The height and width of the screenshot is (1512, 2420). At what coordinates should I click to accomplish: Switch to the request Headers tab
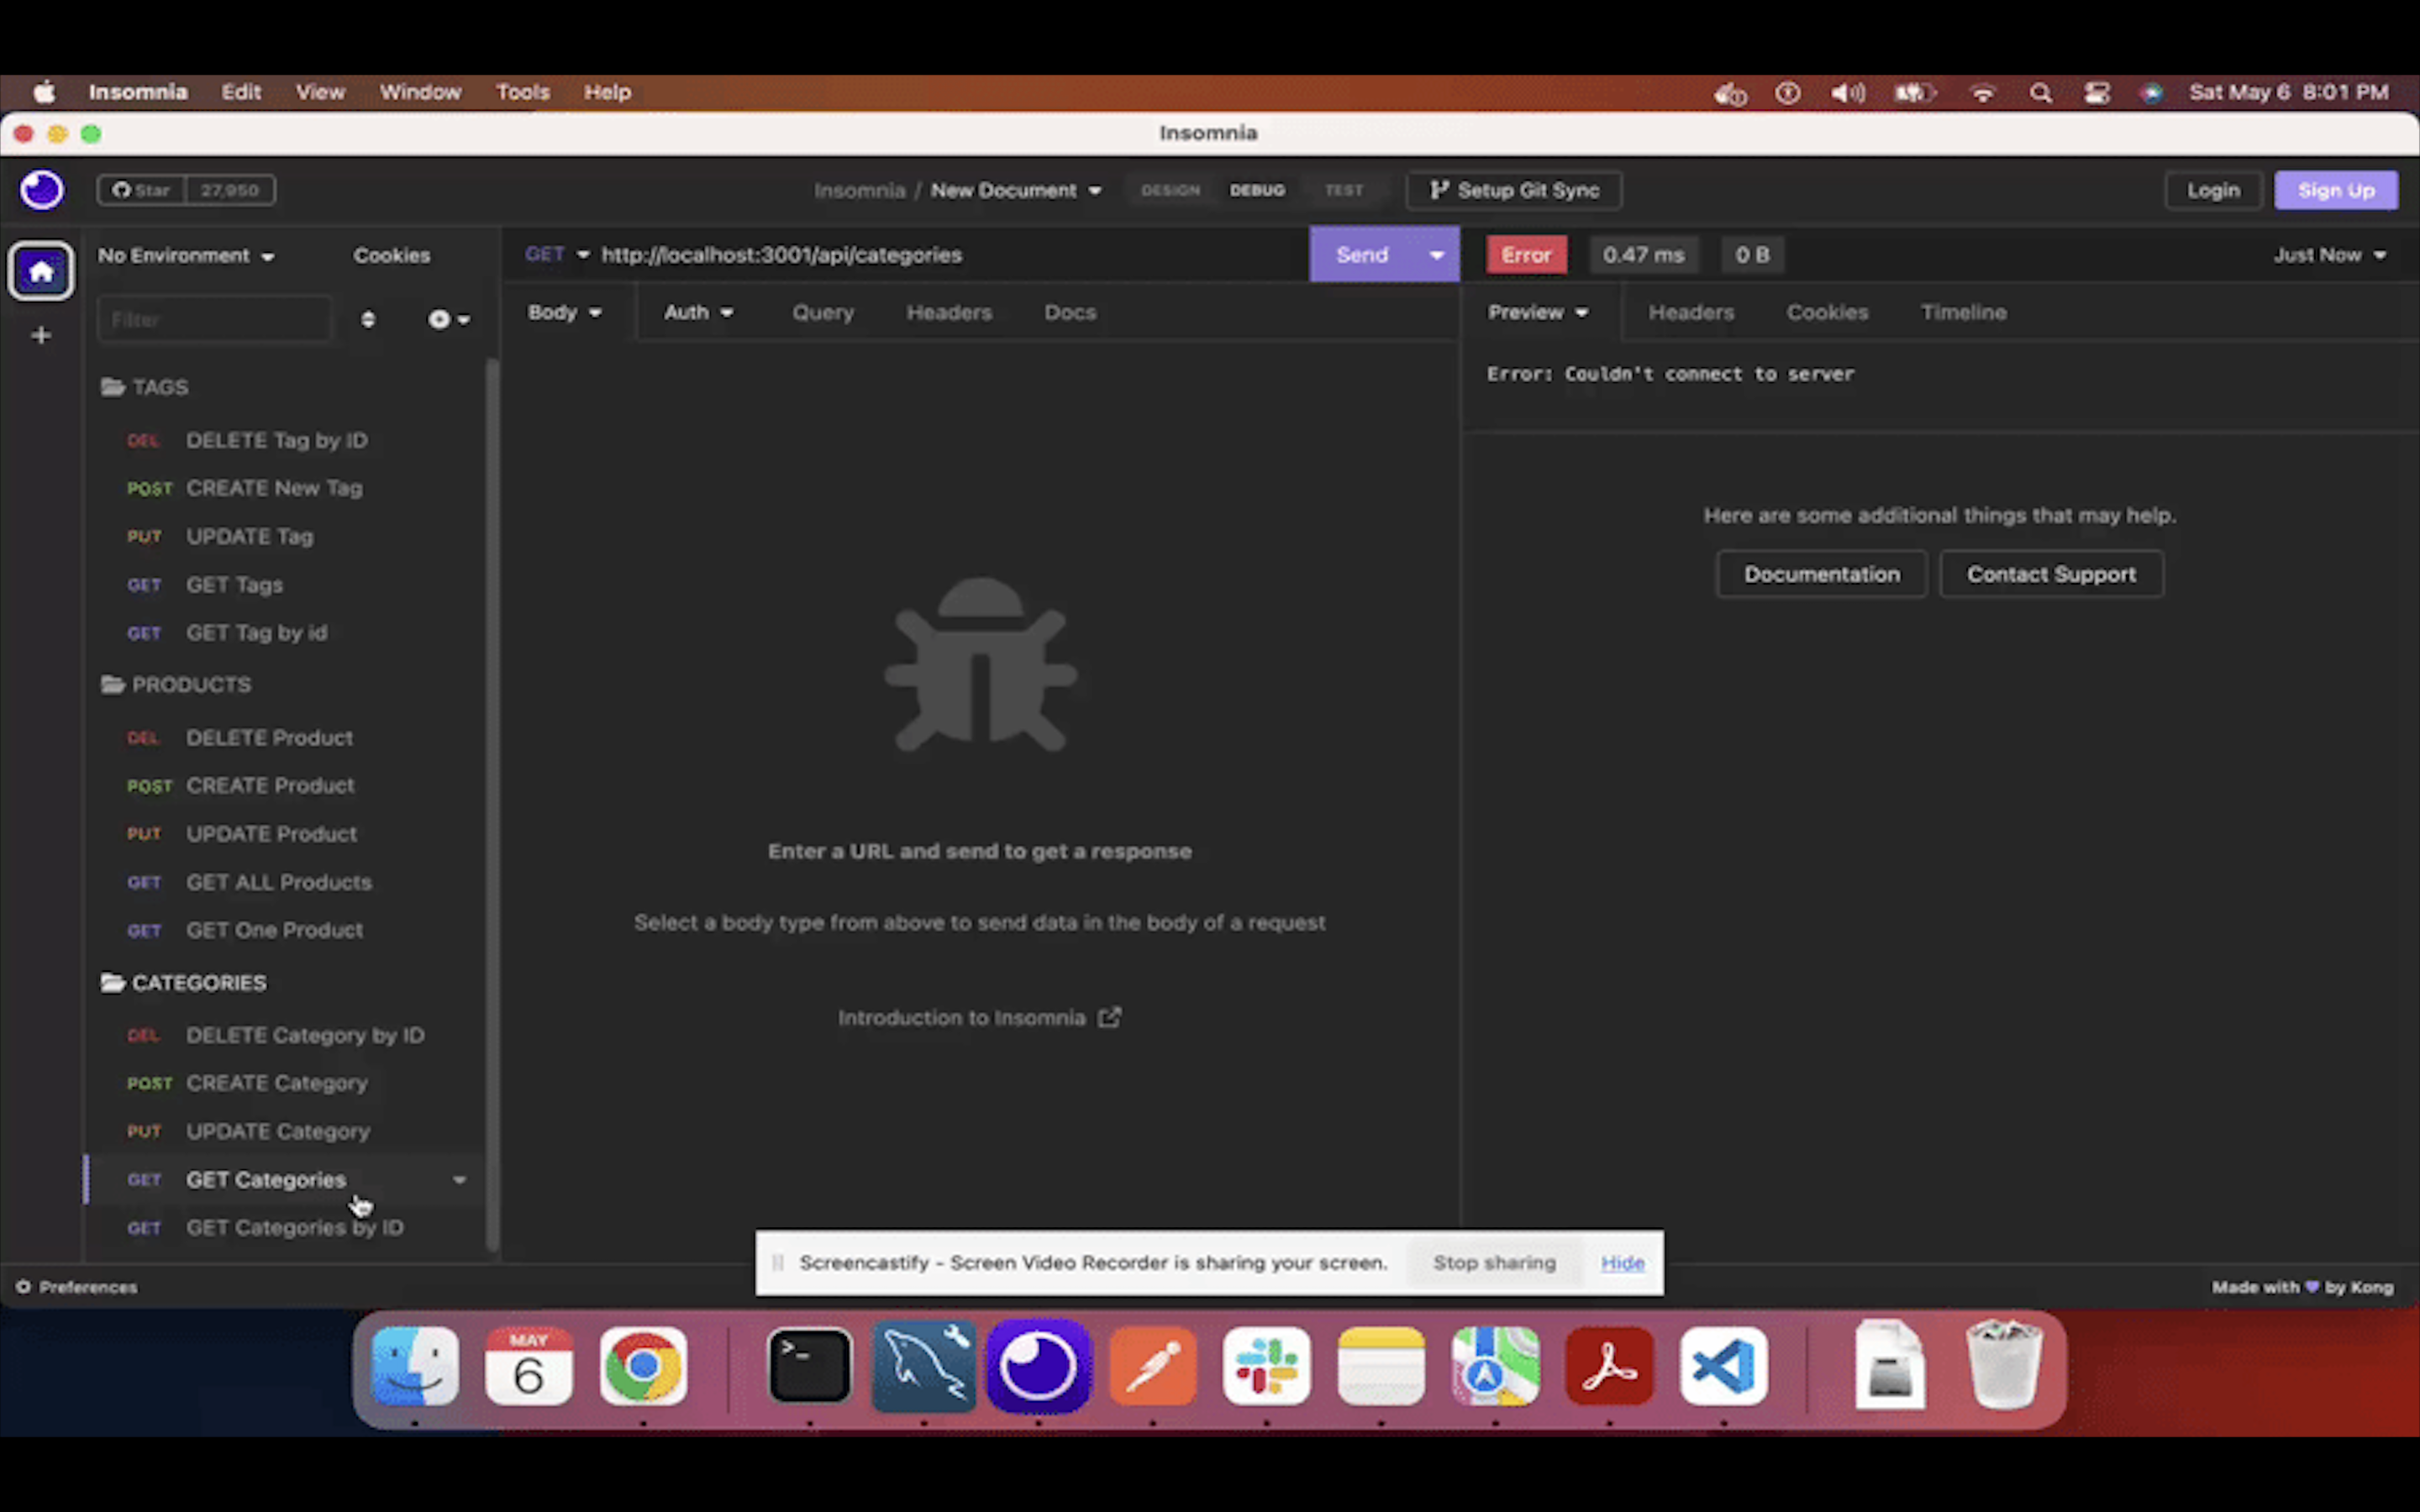click(949, 313)
